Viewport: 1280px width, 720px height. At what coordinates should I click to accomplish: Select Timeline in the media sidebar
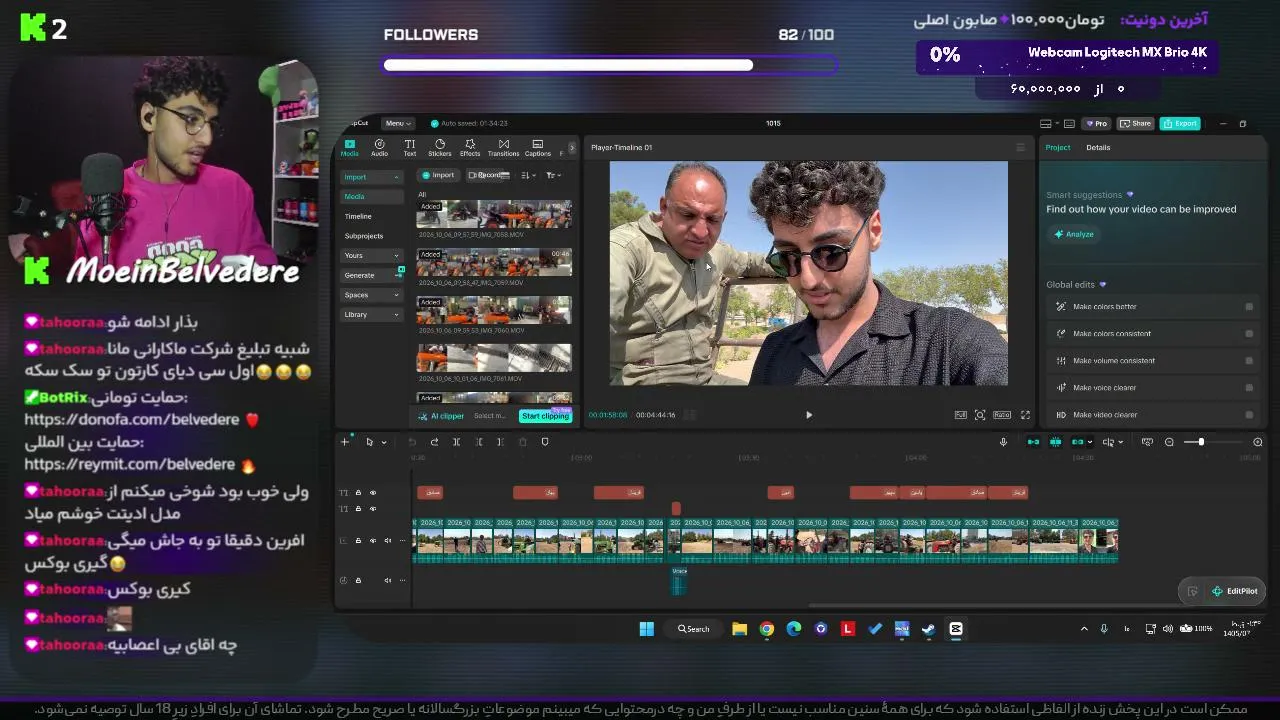[x=358, y=216]
